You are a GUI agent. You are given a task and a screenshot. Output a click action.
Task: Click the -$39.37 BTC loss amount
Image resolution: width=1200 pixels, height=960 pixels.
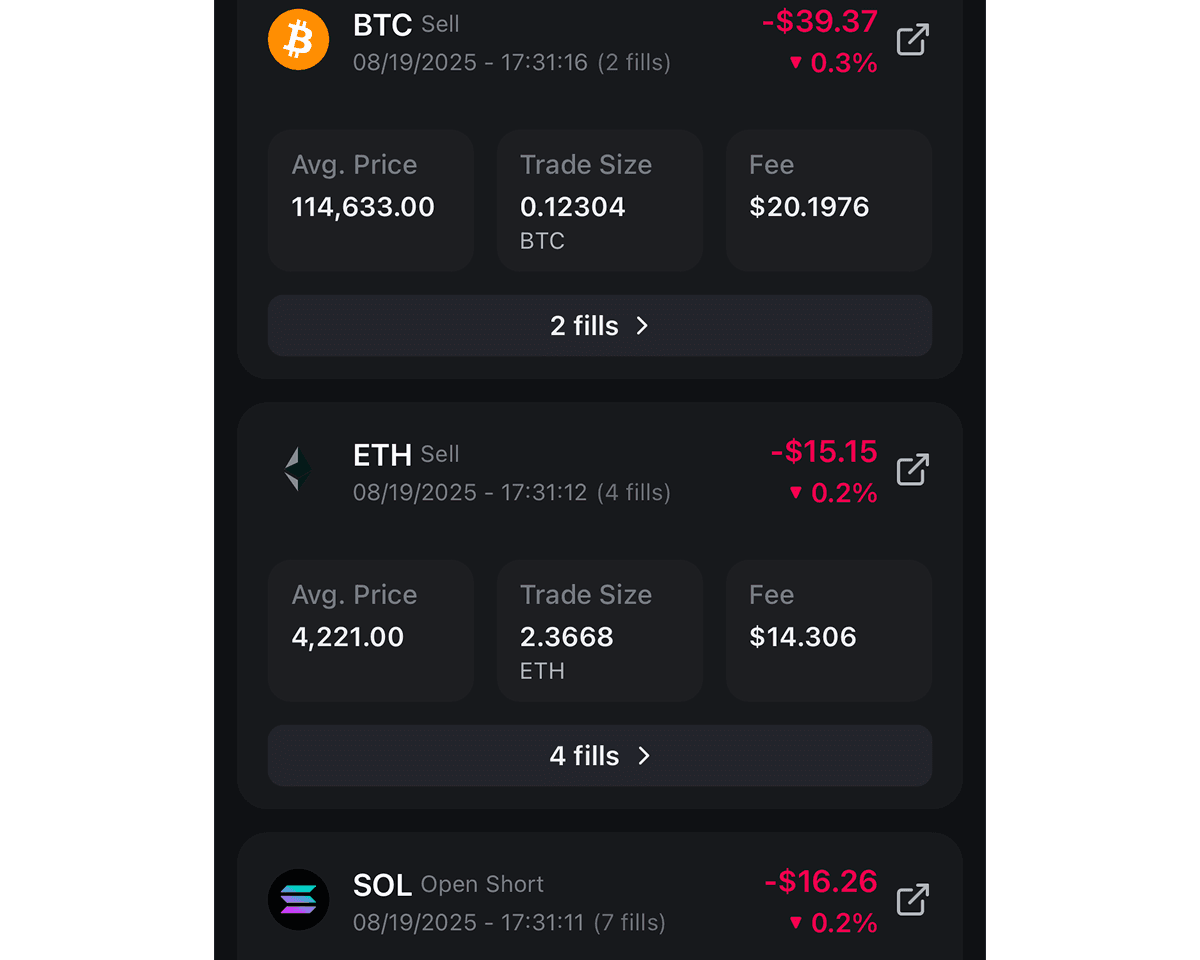tap(820, 21)
